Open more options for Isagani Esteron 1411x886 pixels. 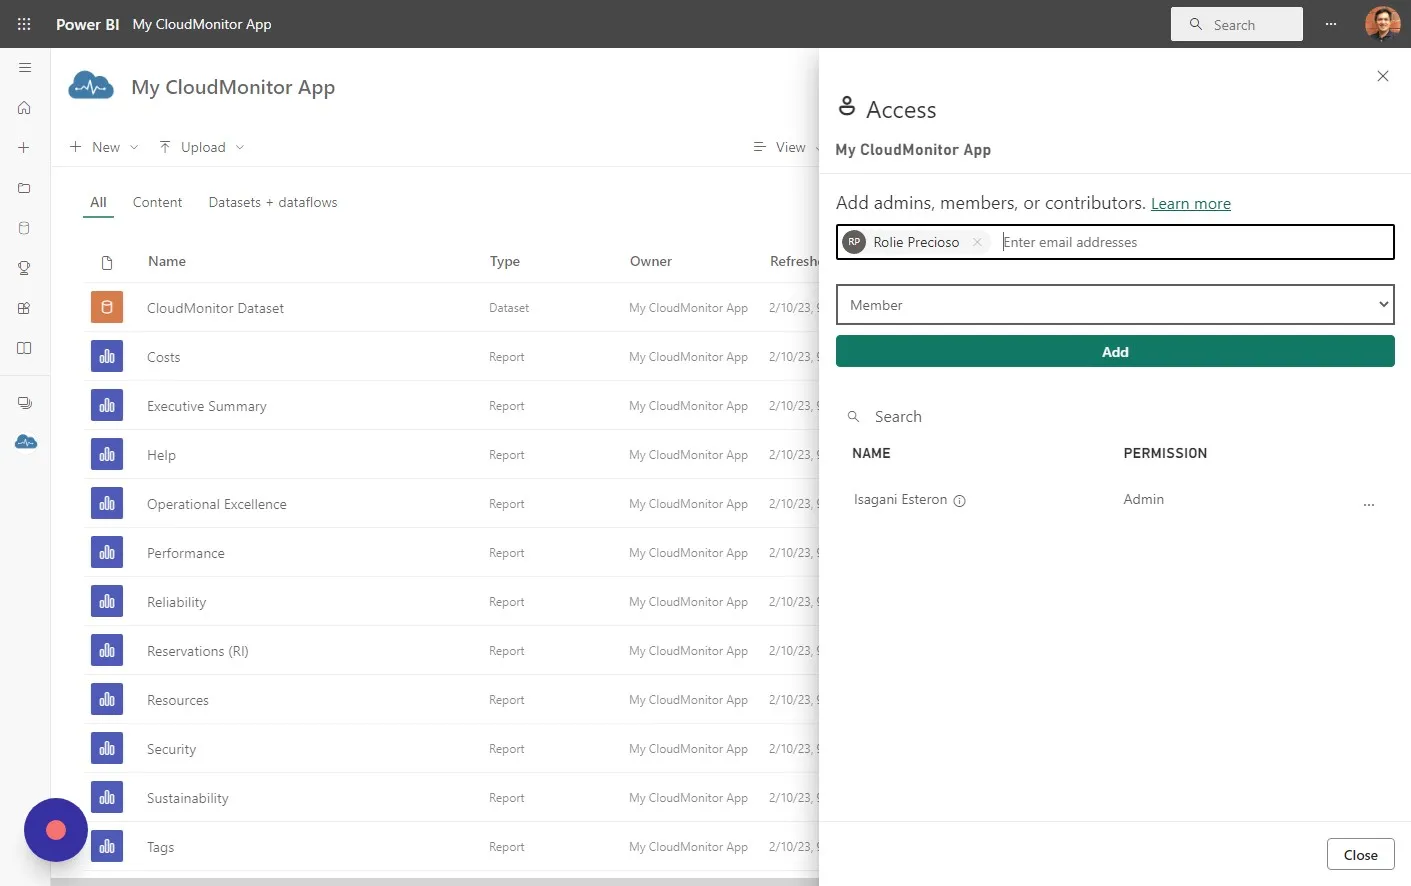tap(1369, 504)
